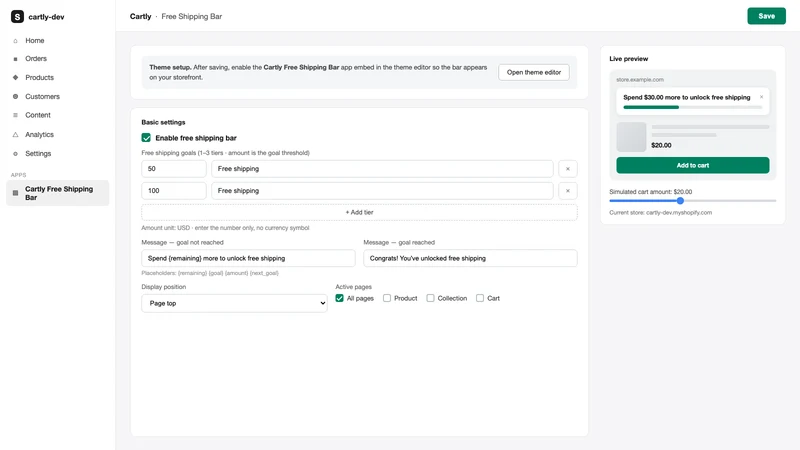Image resolution: width=800 pixels, height=450 pixels.
Task: Click the first tier amount field with 50
Action: (x=173, y=169)
